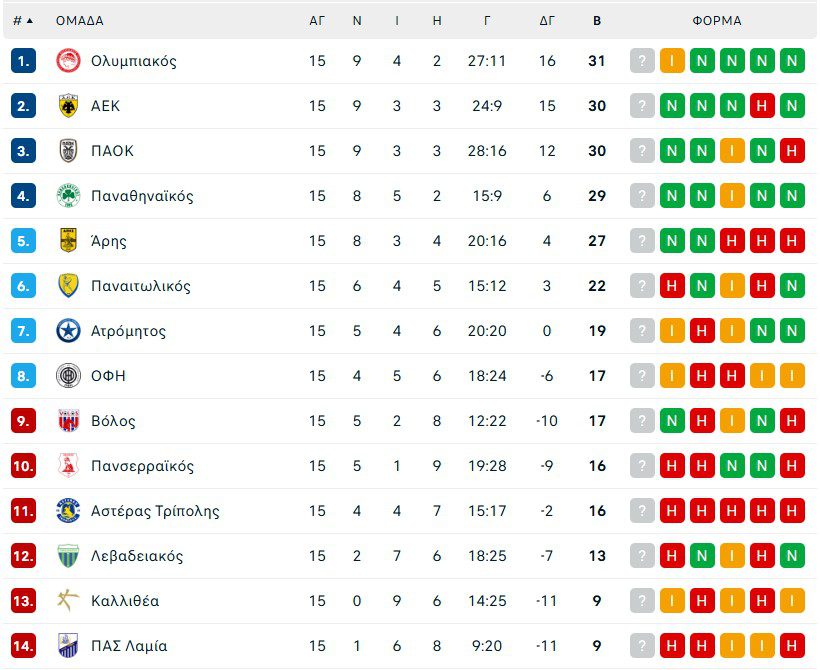Click the rank 1 position badge
Screen dimensions: 820x670
tap(23, 61)
